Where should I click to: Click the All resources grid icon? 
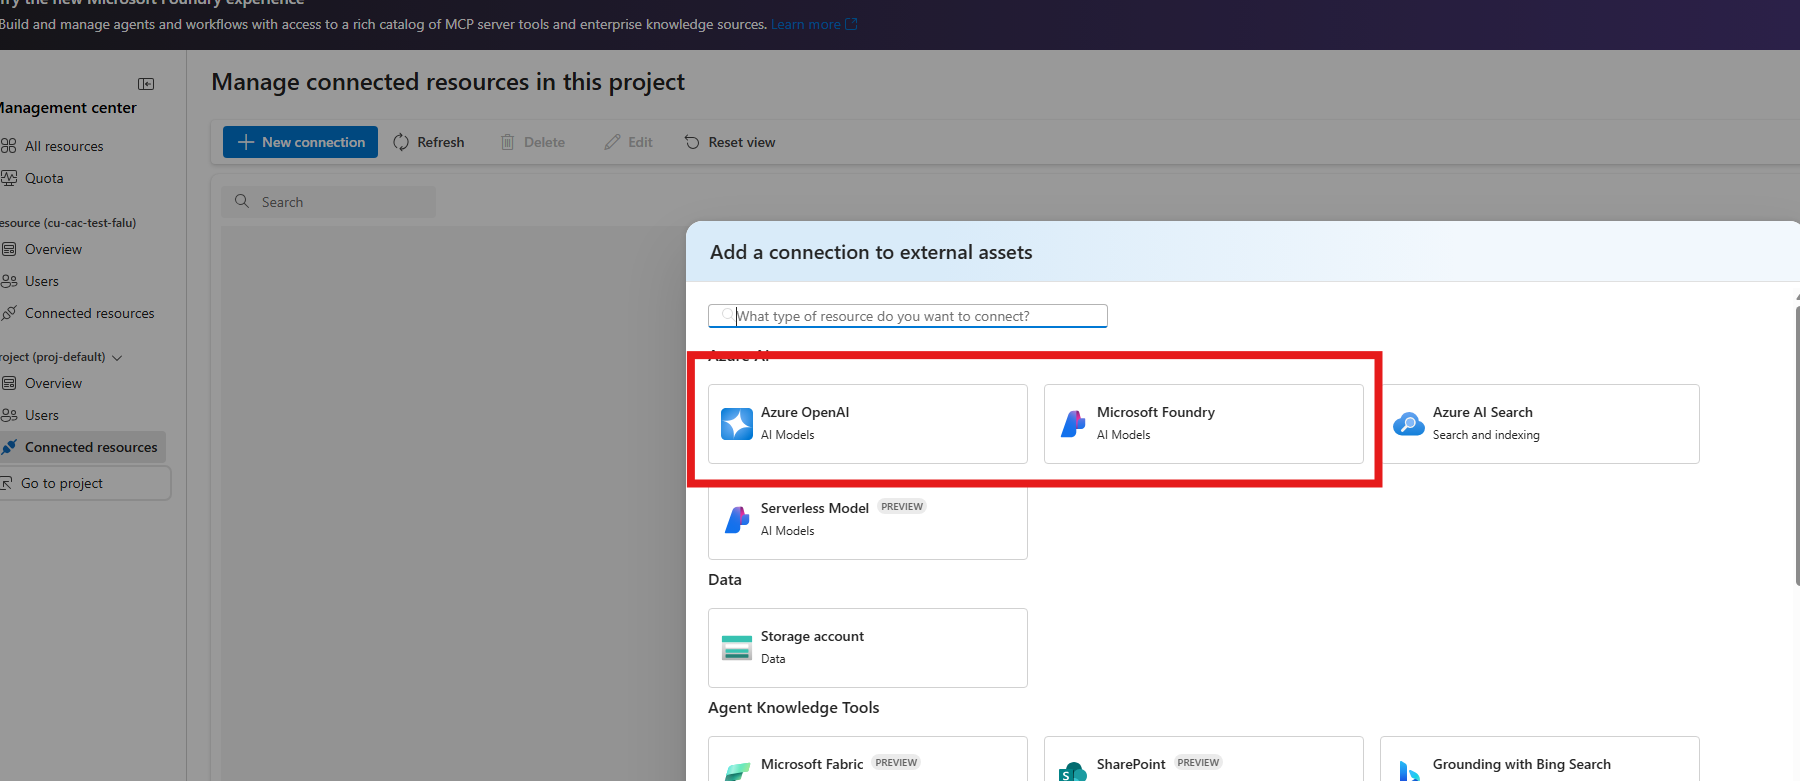click(x=8, y=146)
